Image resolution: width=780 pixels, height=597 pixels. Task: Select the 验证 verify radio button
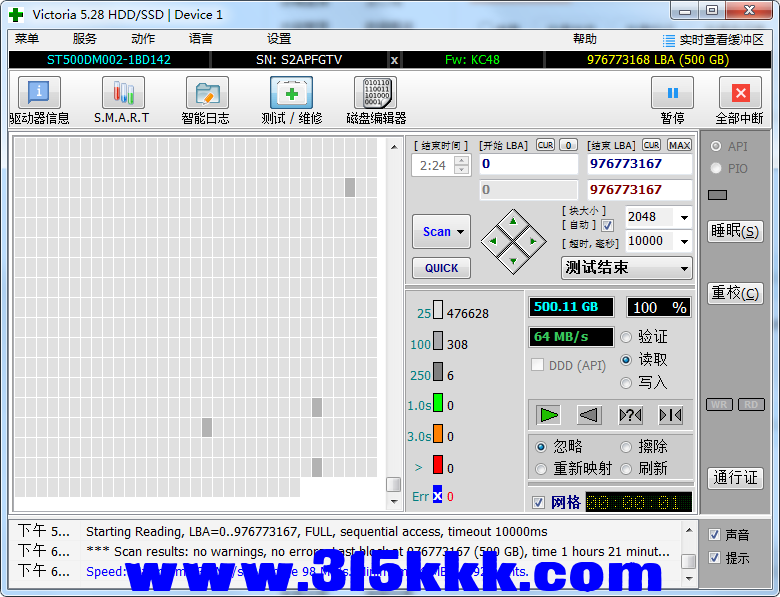click(x=626, y=337)
